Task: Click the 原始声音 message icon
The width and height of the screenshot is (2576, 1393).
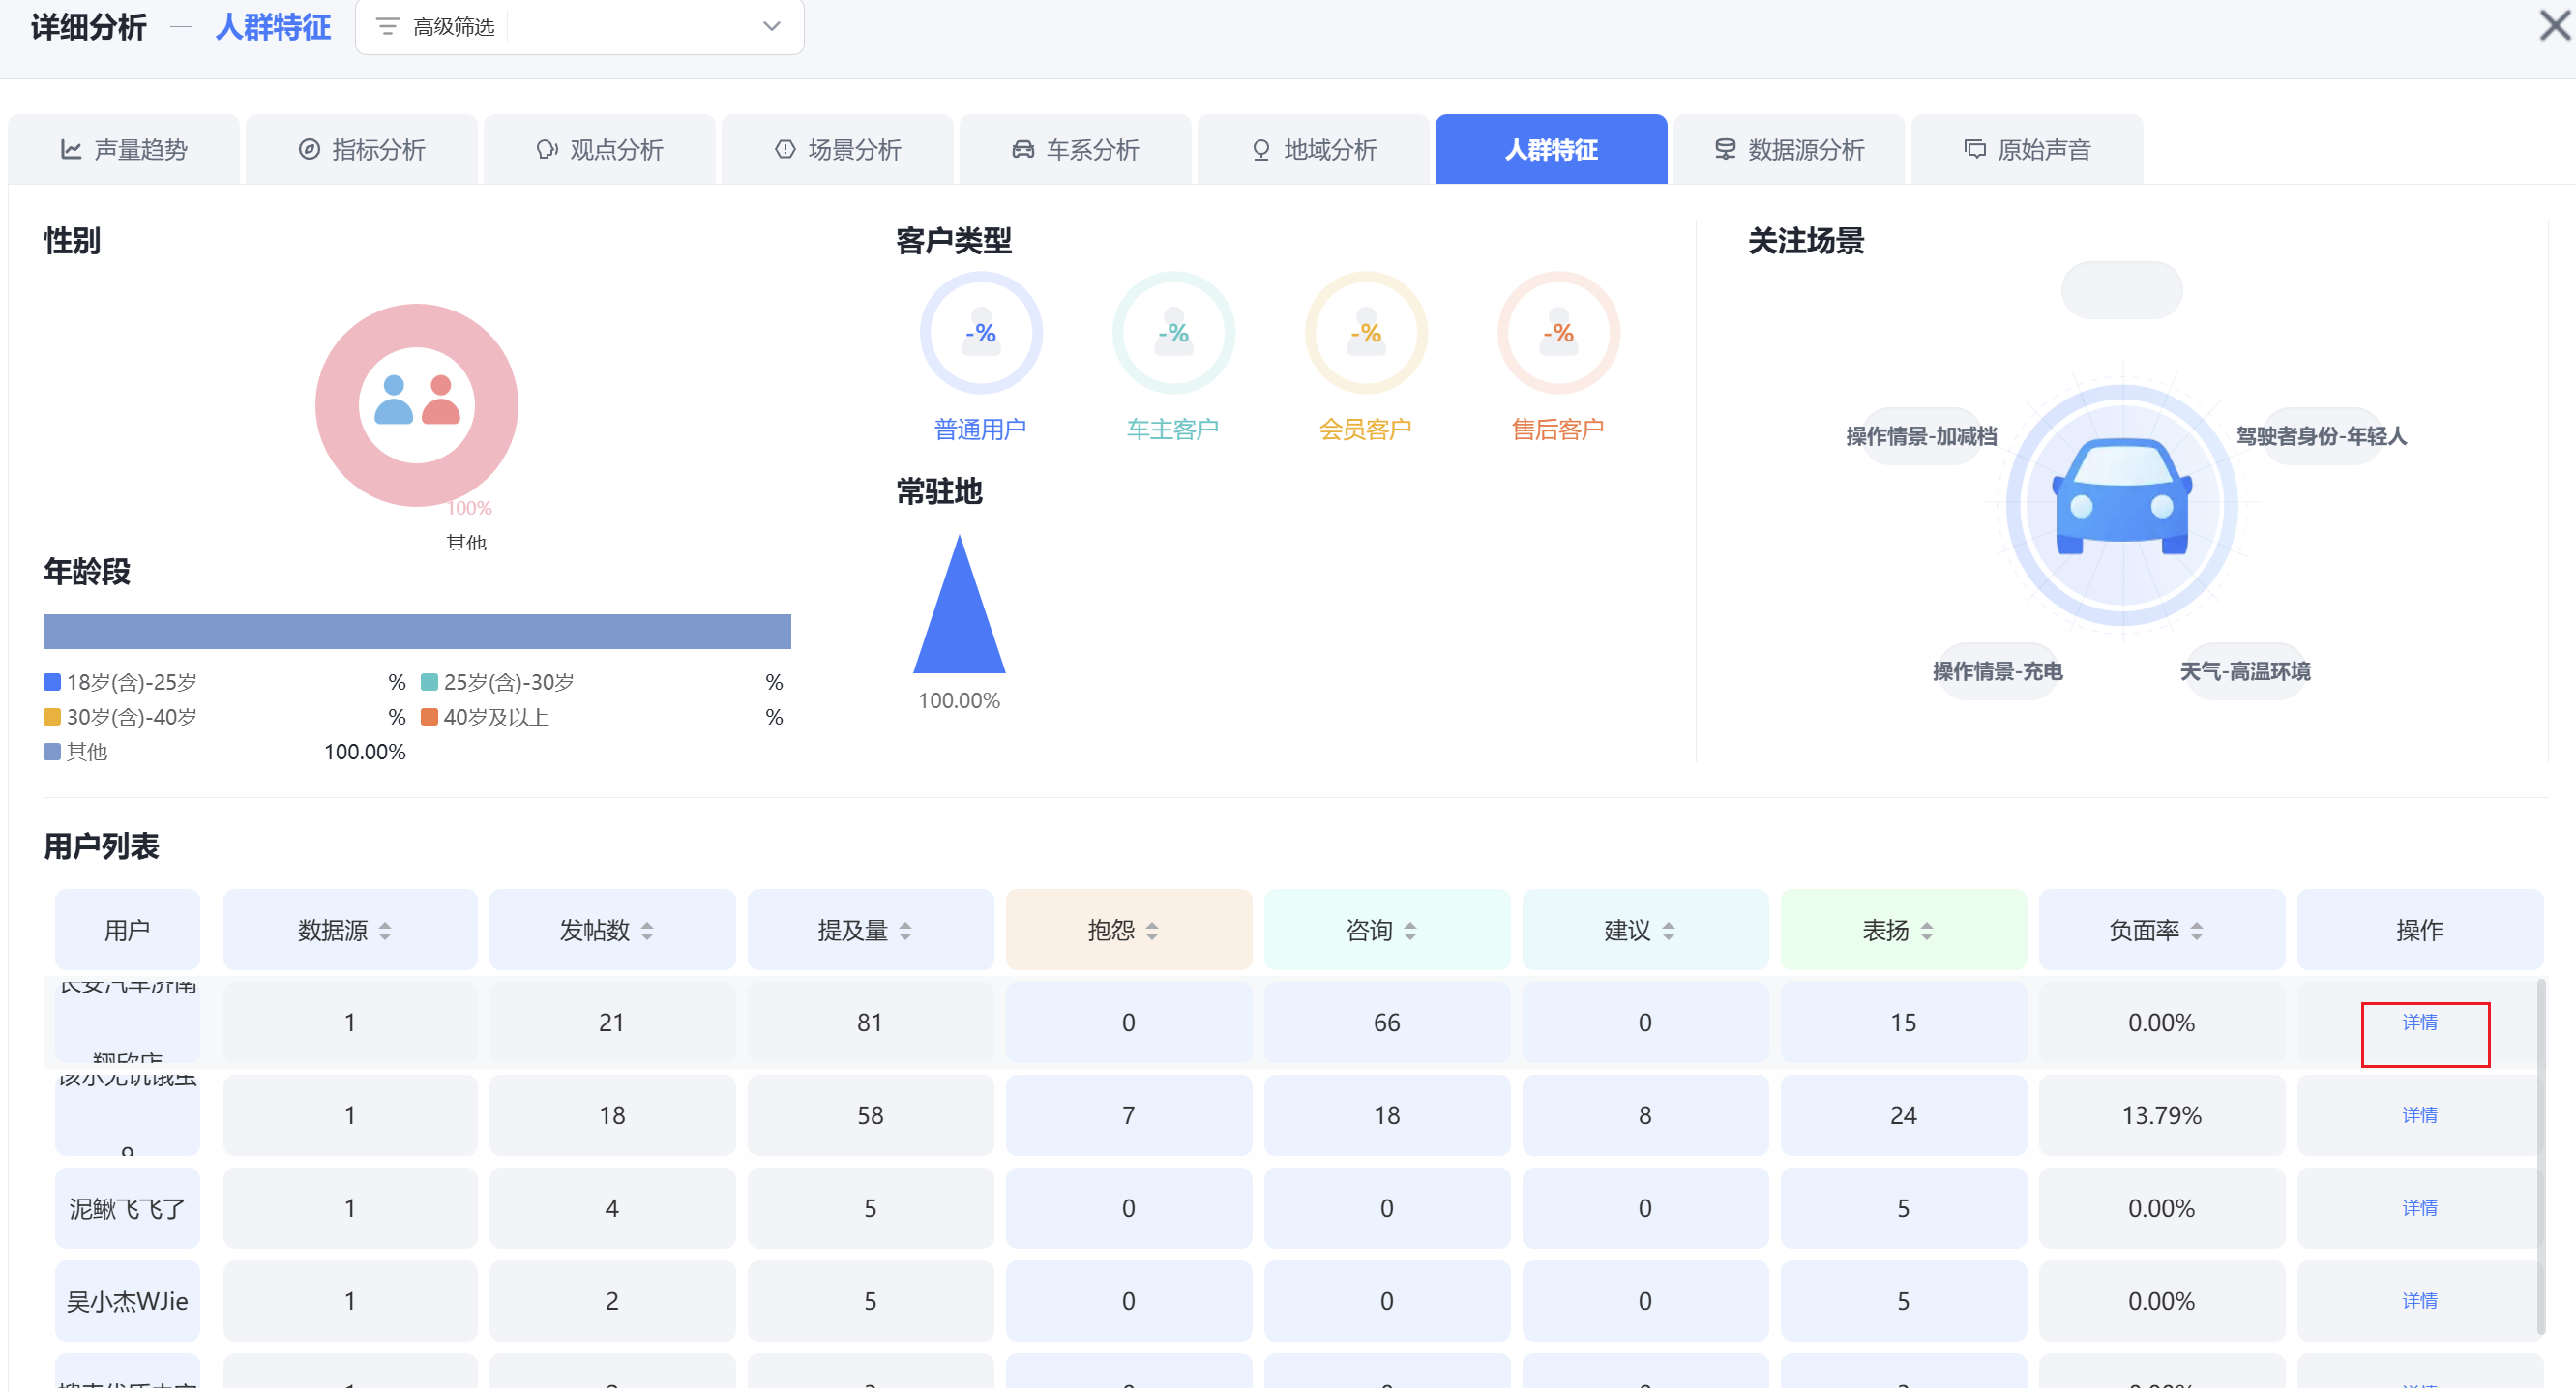Action: (1974, 150)
